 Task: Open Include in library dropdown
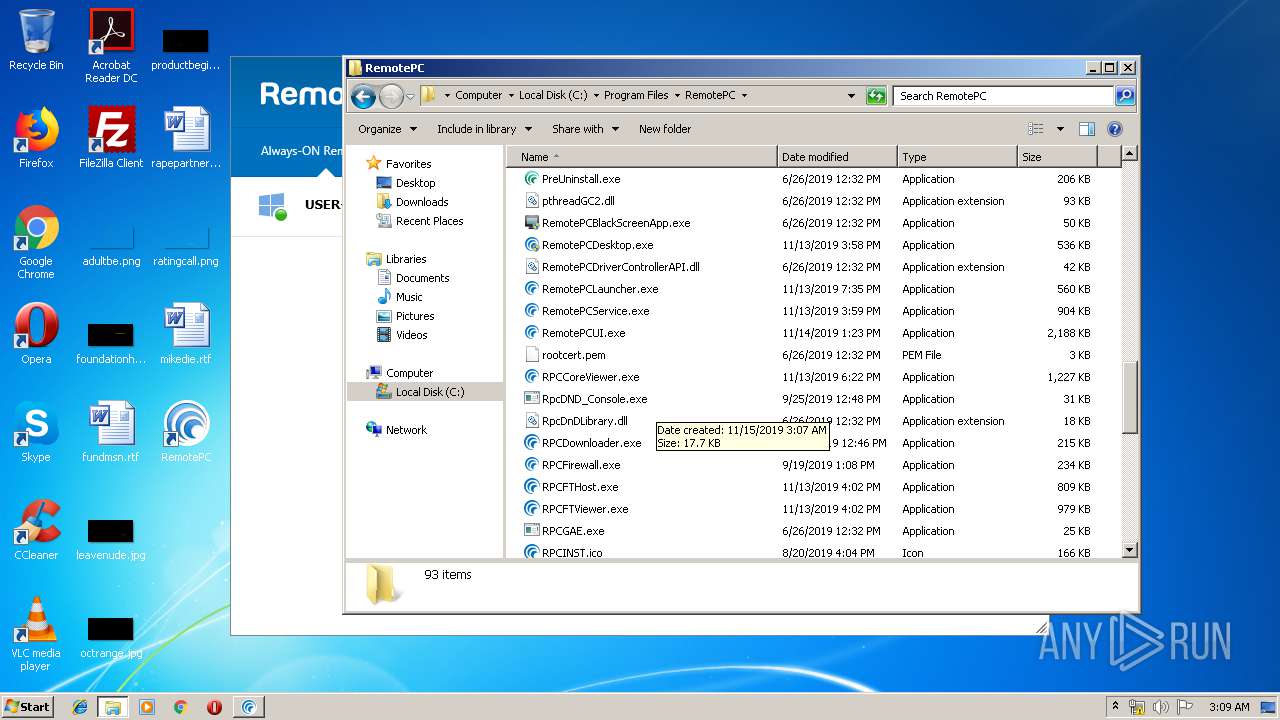(x=484, y=129)
